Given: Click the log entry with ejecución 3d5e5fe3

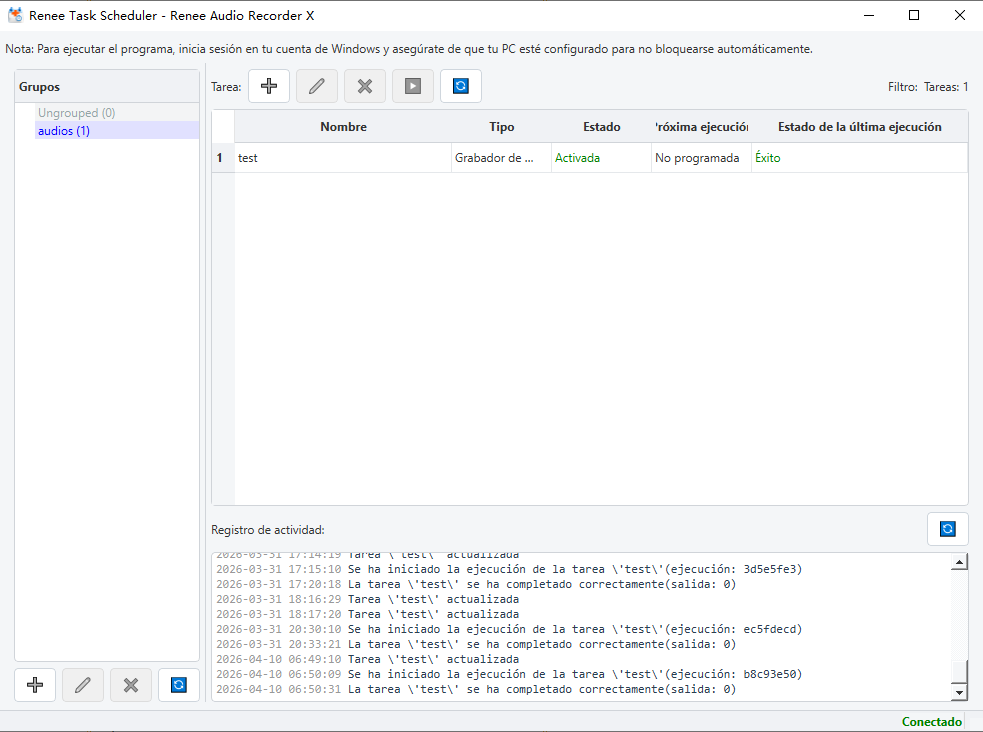Looking at the screenshot, I should [x=509, y=569].
